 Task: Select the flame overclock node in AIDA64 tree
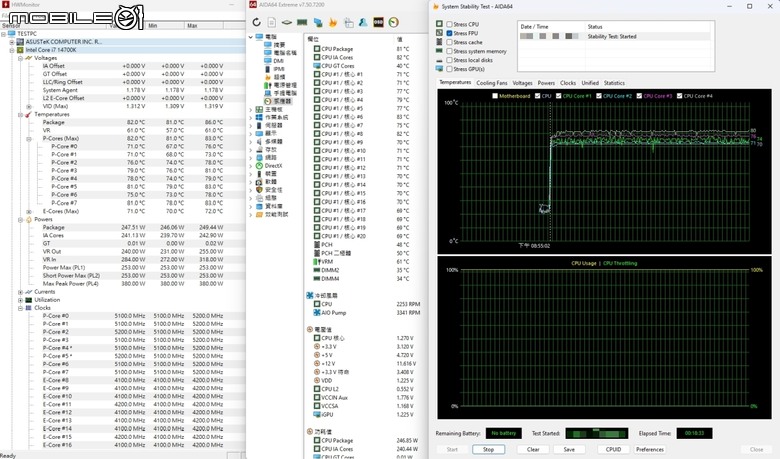[275, 77]
